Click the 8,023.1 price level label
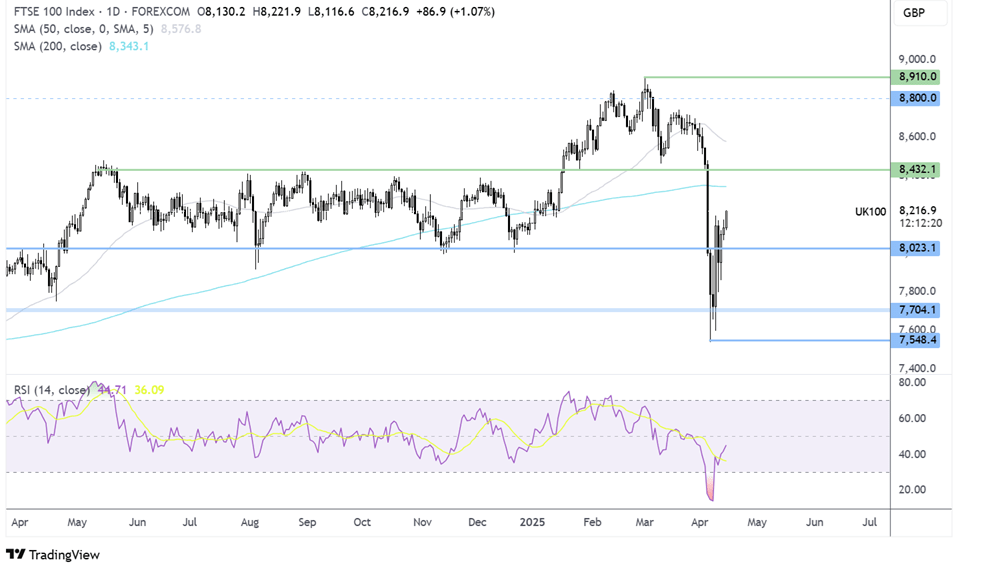This screenshot has height=572, width=997. pyautogui.click(x=916, y=248)
